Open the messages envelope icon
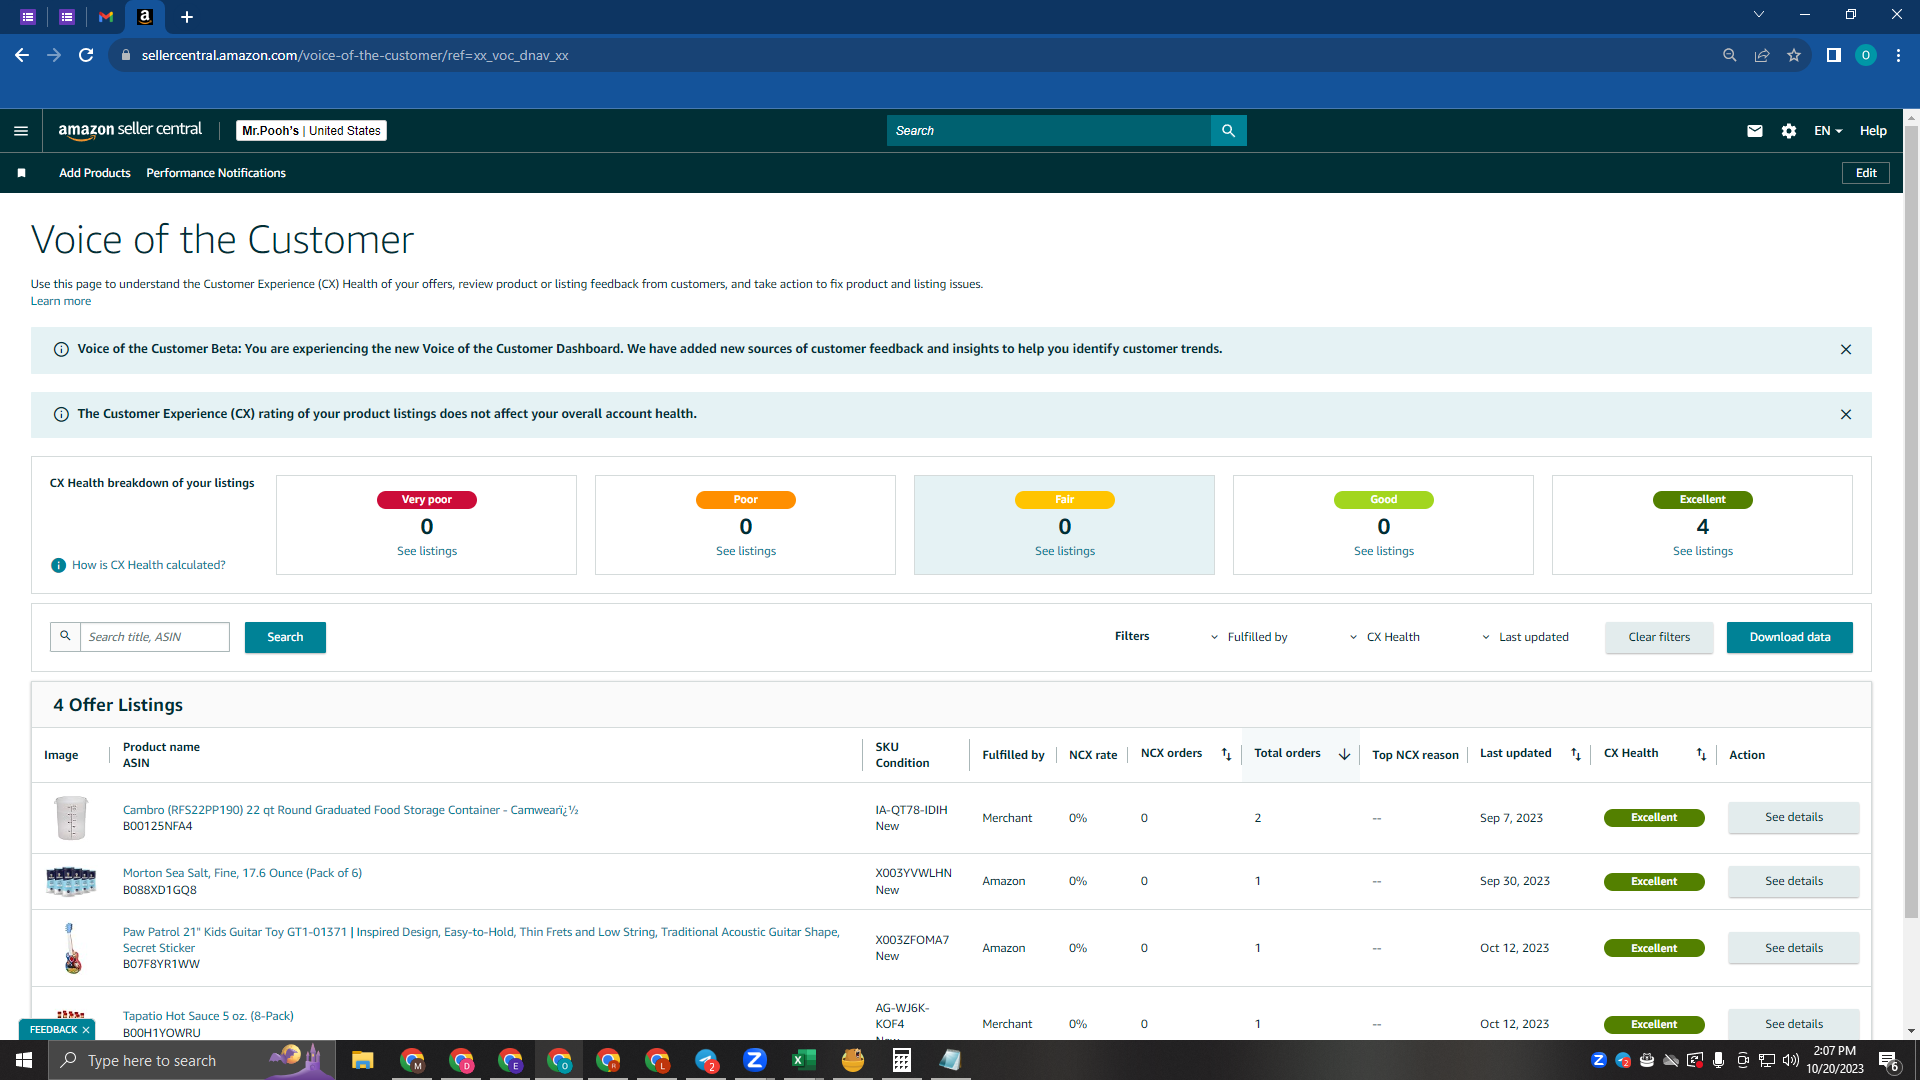This screenshot has height=1080, width=1920. coord(1755,131)
